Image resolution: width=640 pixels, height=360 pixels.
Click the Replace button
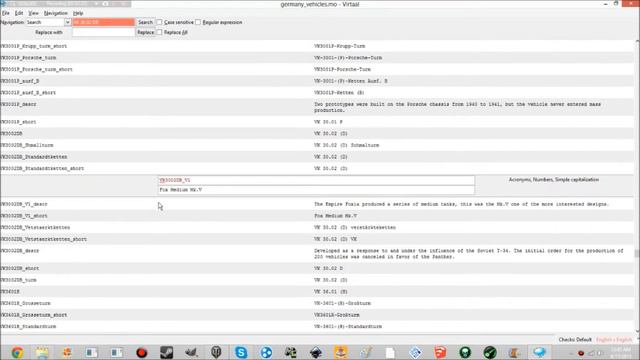[145, 32]
